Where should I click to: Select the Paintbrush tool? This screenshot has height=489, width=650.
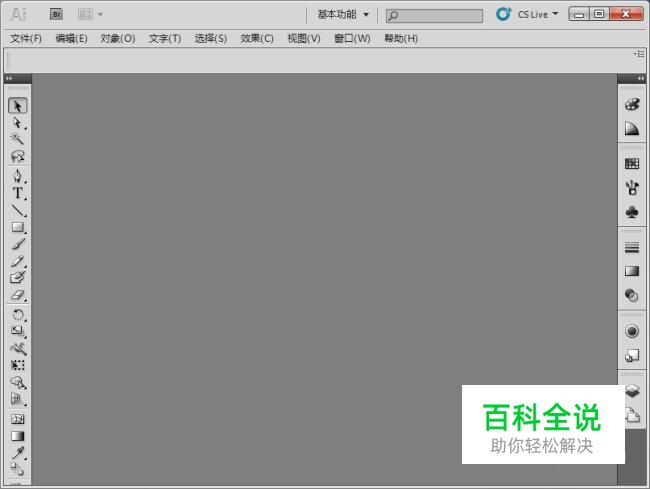17,244
